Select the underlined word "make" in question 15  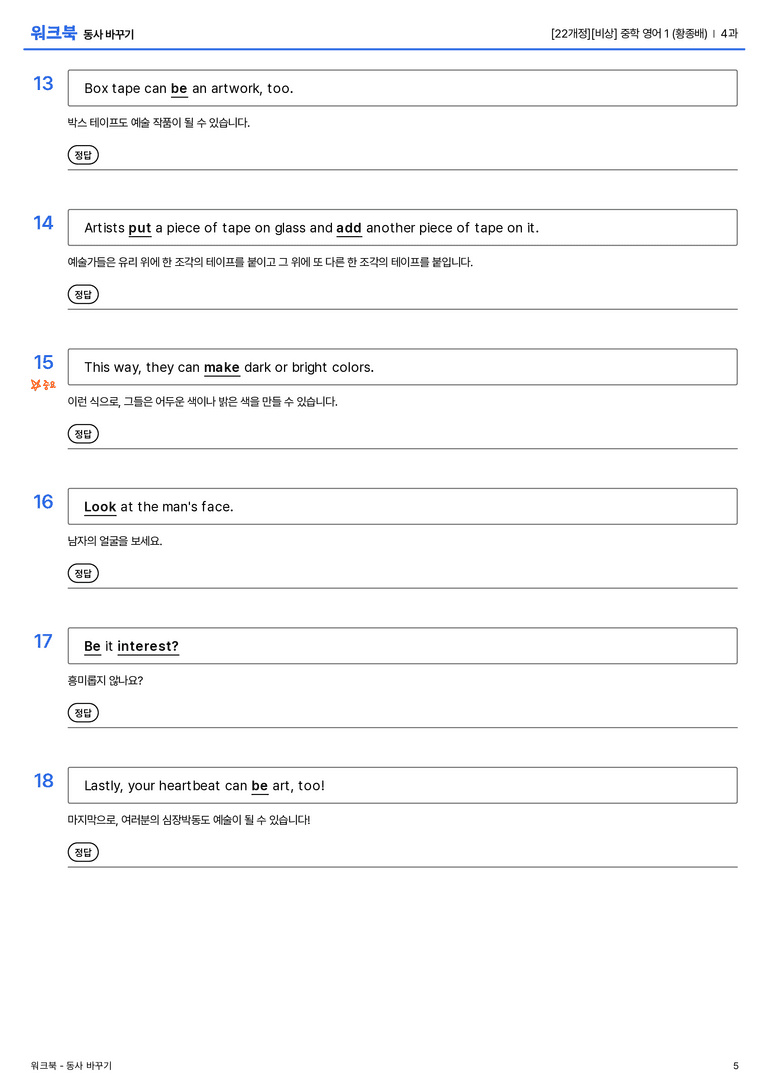(x=222, y=367)
